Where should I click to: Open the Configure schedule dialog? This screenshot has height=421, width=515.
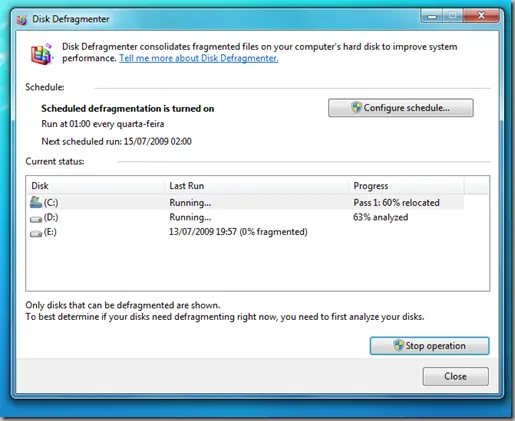(x=401, y=108)
